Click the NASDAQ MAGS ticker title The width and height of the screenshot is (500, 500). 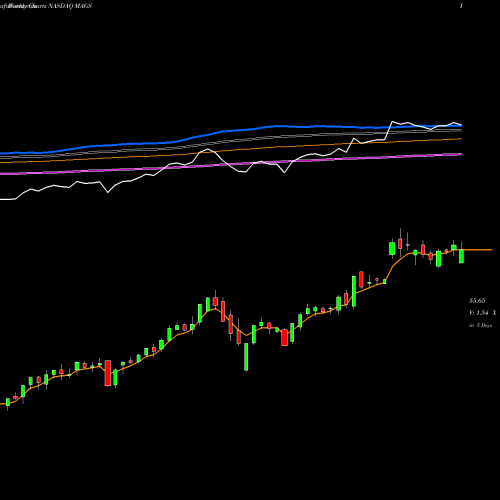70,6
